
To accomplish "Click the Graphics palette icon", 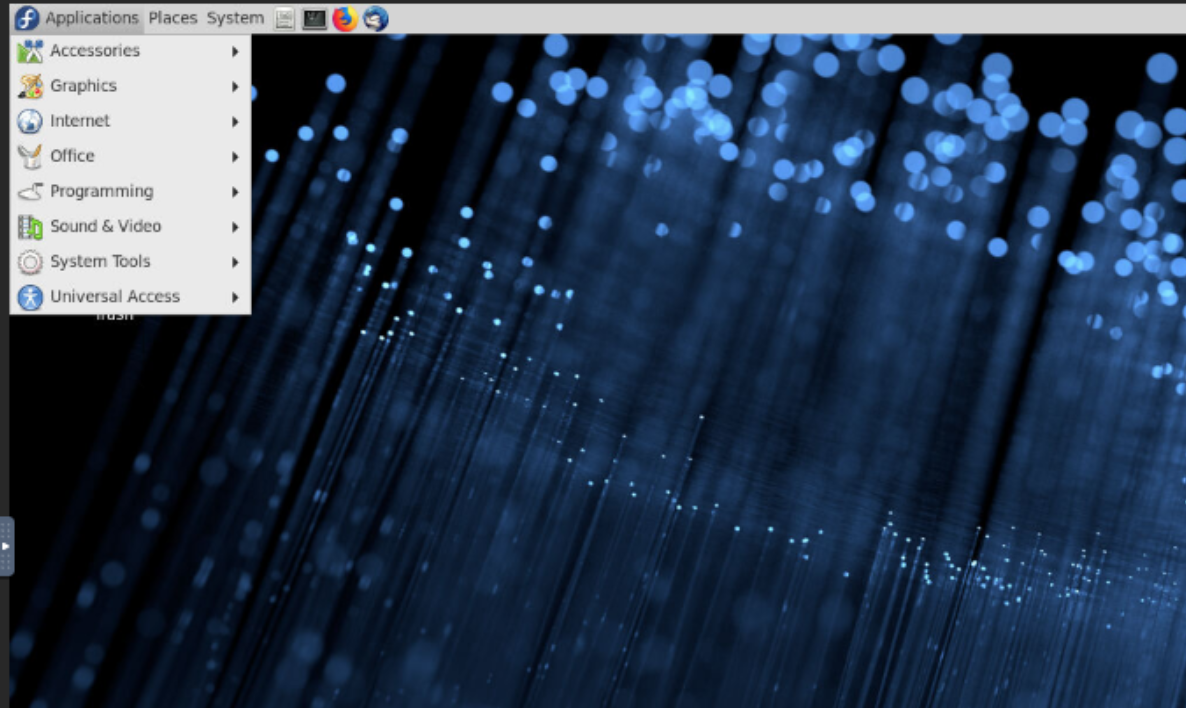I will click(31, 86).
